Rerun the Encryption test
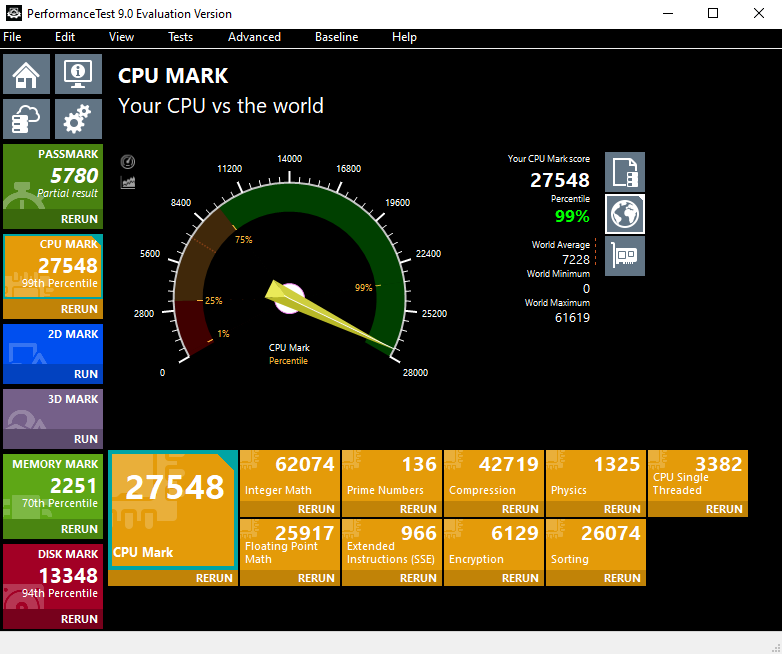This screenshot has height=654, width=782. tap(494, 578)
